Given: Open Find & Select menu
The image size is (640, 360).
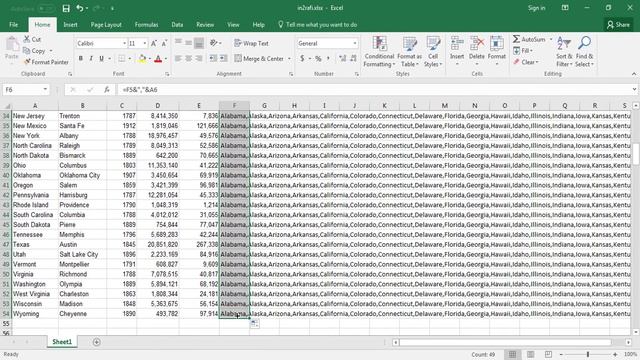Looking at the screenshot, I should pos(584,52).
